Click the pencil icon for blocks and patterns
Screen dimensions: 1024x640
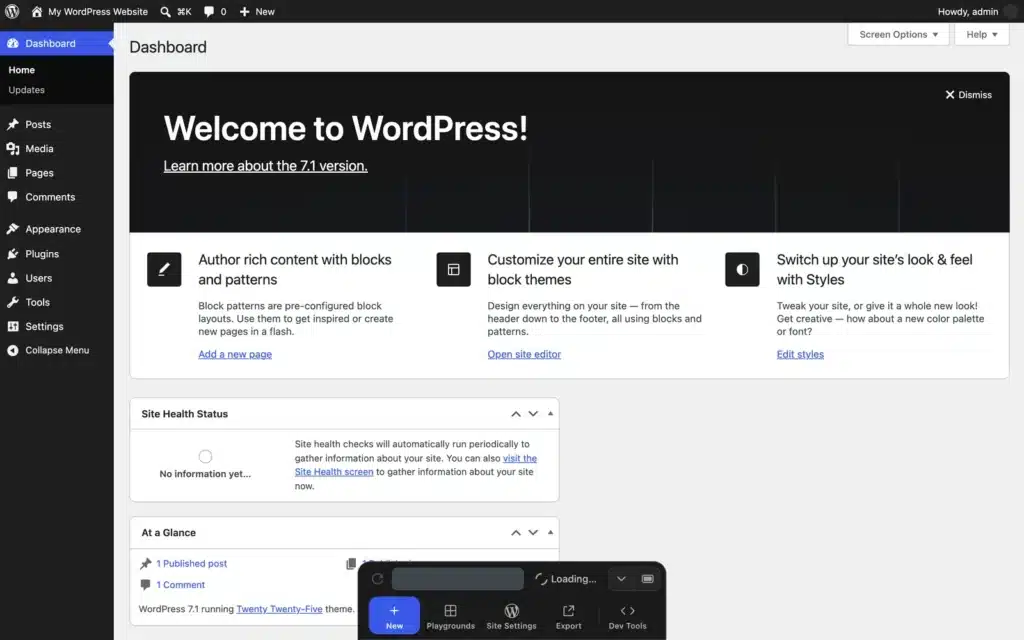point(164,269)
